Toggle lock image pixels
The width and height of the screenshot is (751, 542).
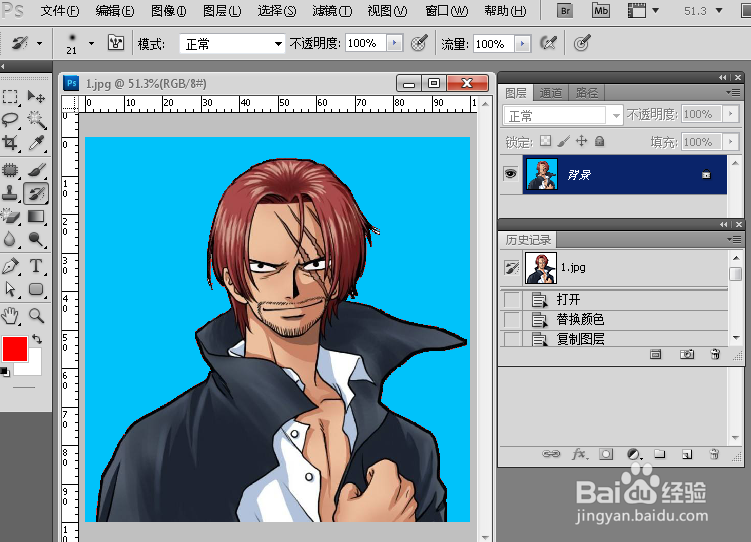564,141
